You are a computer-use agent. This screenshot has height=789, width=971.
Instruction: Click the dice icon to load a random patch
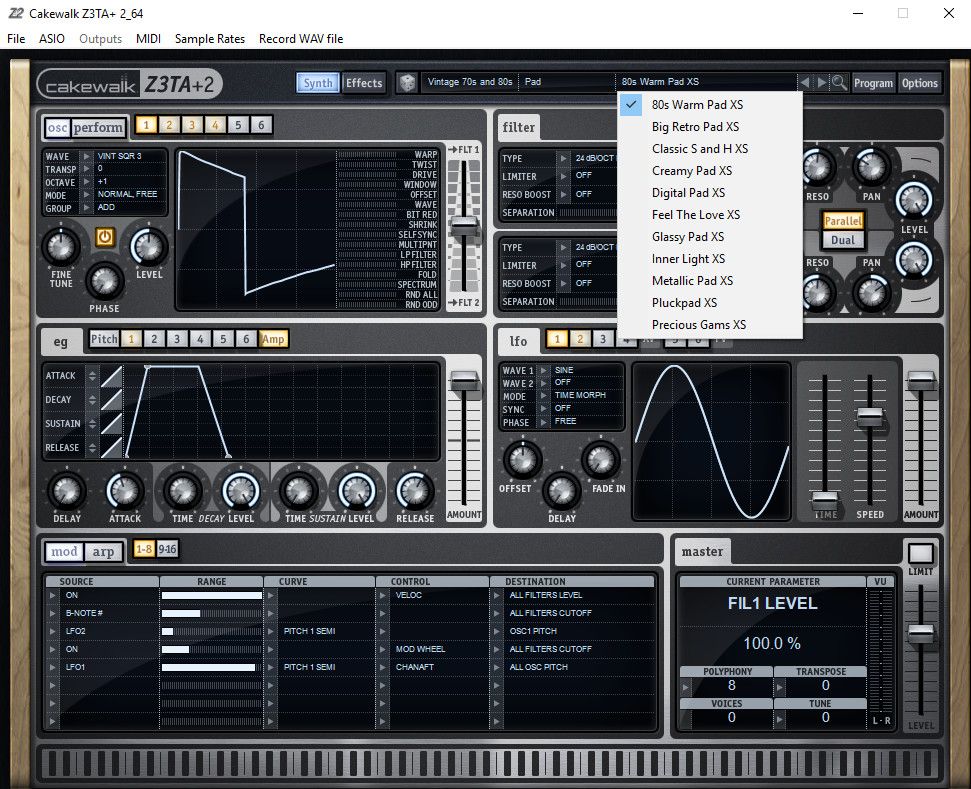click(x=407, y=82)
